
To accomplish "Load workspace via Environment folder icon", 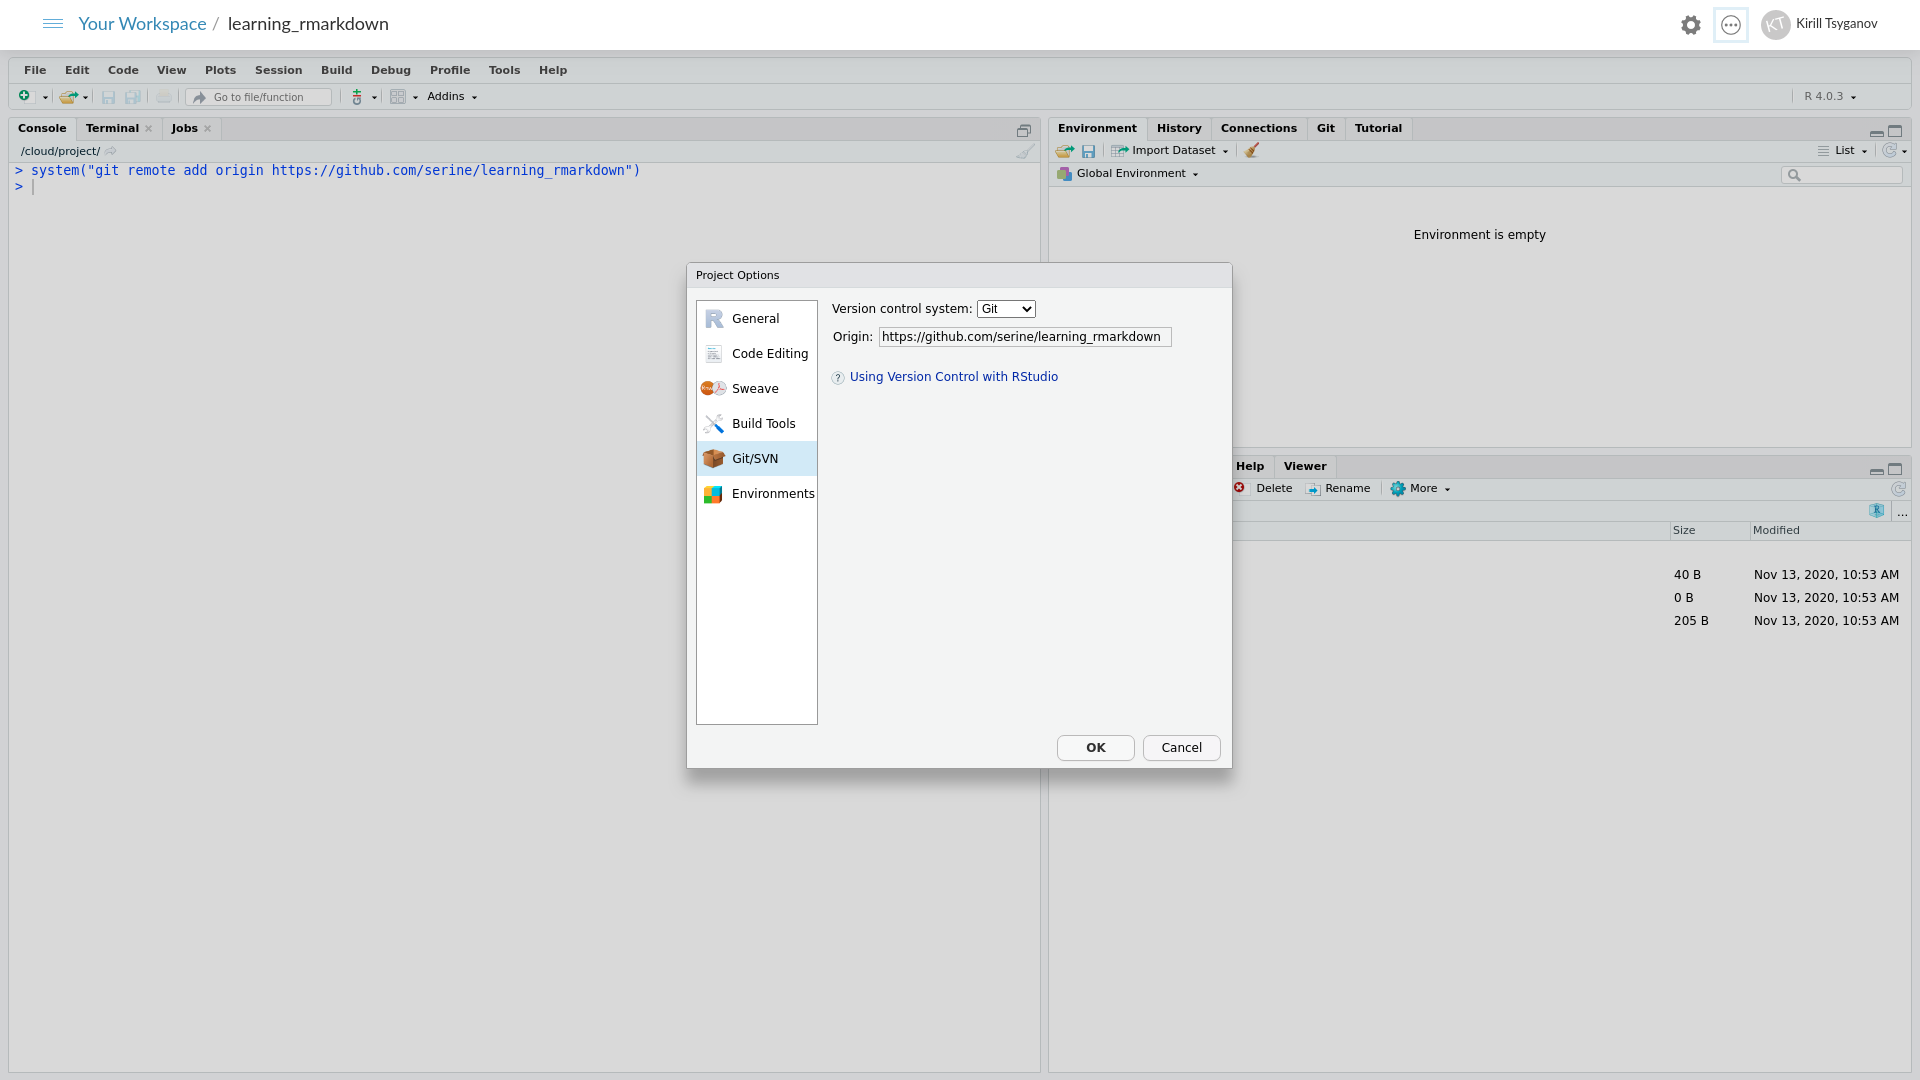I will tap(1065, 151).
